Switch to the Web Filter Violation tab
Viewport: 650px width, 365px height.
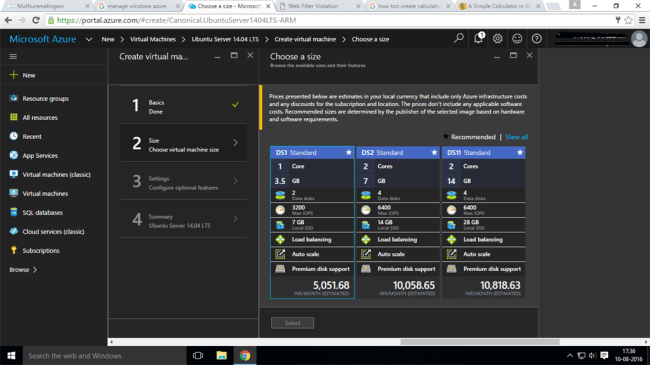[319, 6]
